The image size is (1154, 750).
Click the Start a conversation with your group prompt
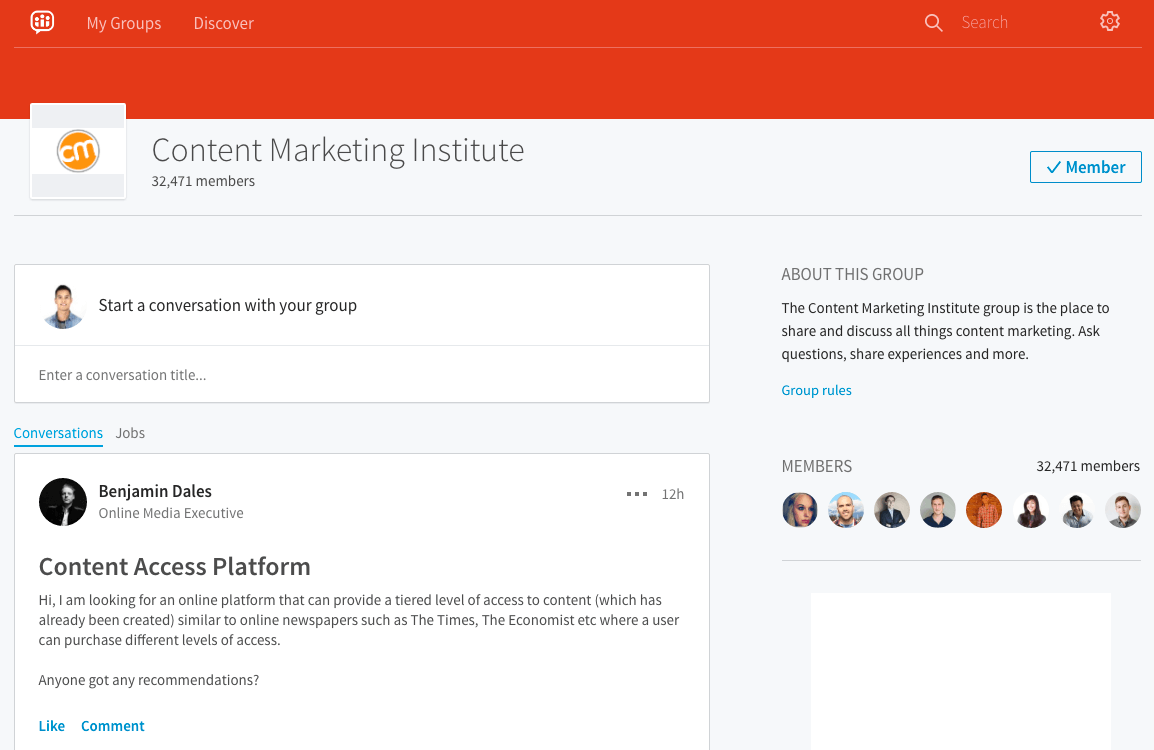(227, 305)
